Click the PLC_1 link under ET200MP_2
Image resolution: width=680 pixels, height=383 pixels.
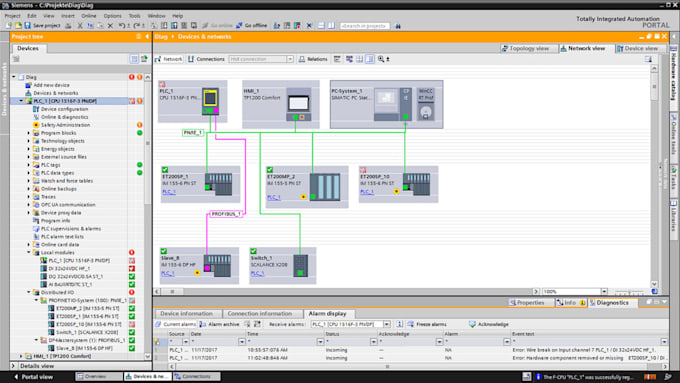click(x=274, y=197)
